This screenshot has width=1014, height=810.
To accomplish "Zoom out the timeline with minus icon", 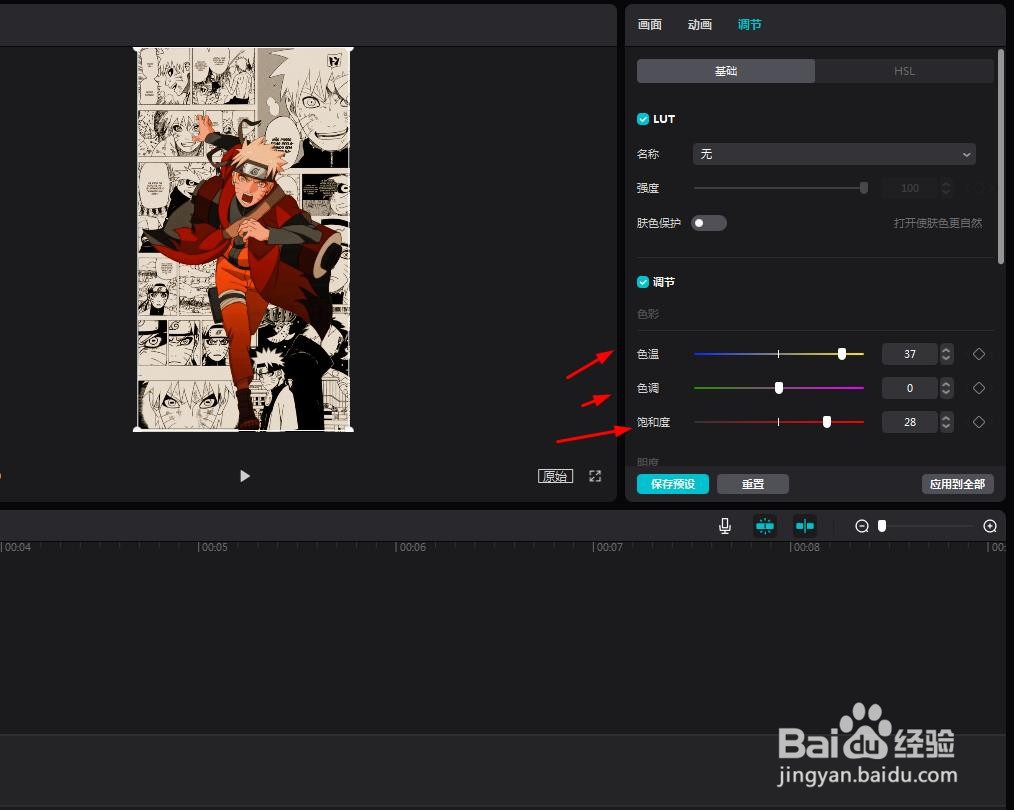I will coord(861,526).
